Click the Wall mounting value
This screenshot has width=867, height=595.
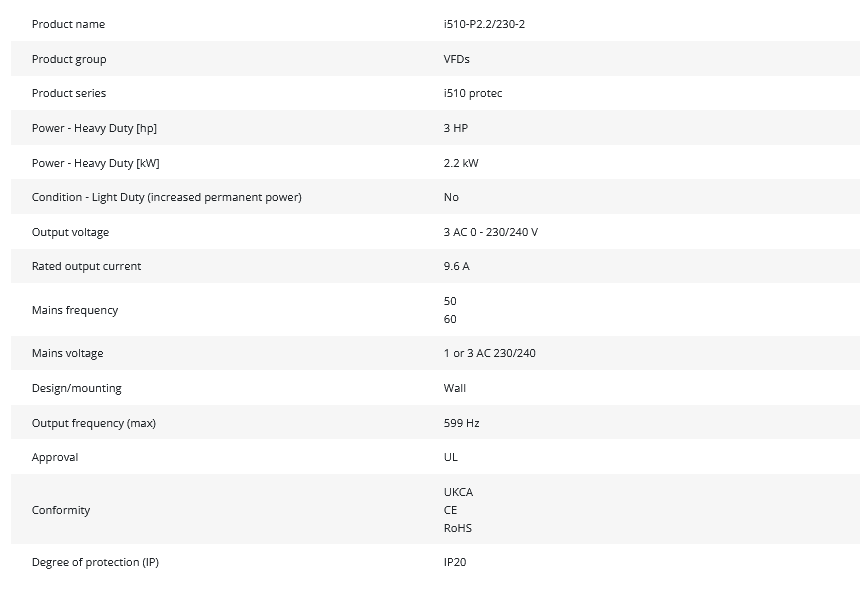coord(455,388)
